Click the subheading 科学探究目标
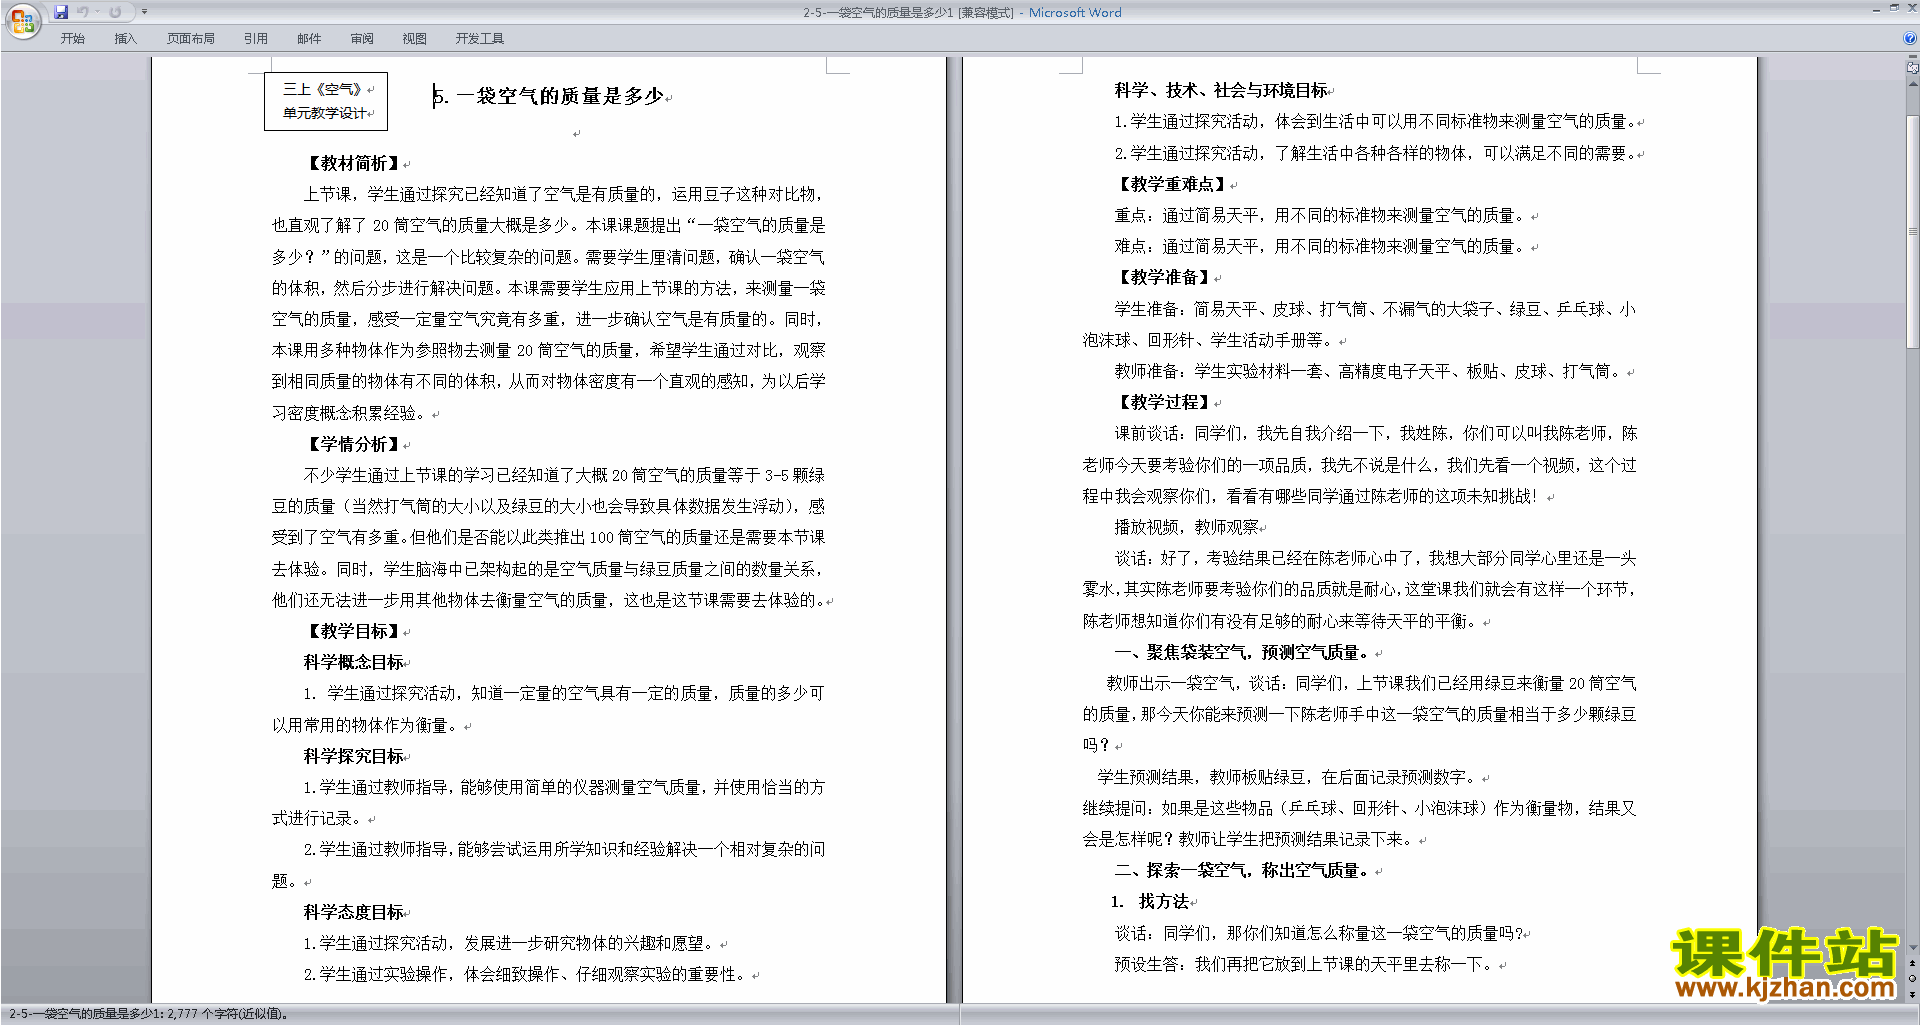 point(354,756)
